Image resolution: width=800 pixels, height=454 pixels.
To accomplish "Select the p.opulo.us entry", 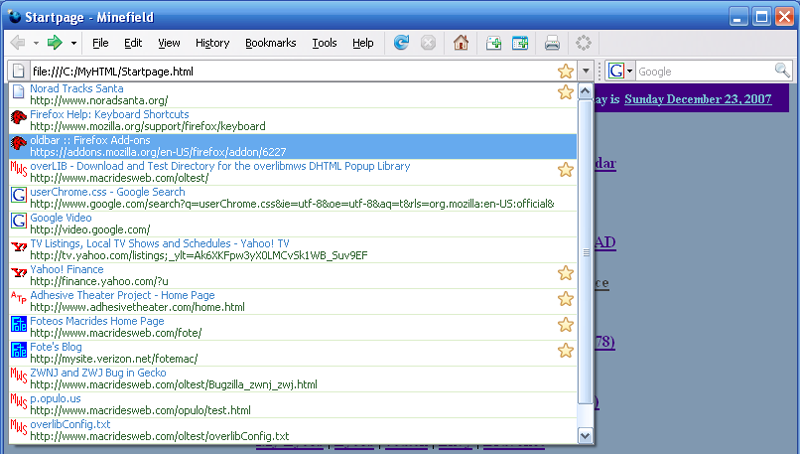I will tap(293, 405).
